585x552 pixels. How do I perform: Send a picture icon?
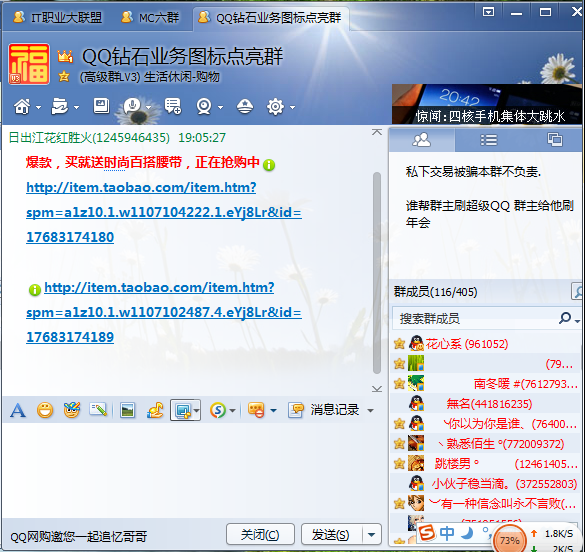coord(127,410)
